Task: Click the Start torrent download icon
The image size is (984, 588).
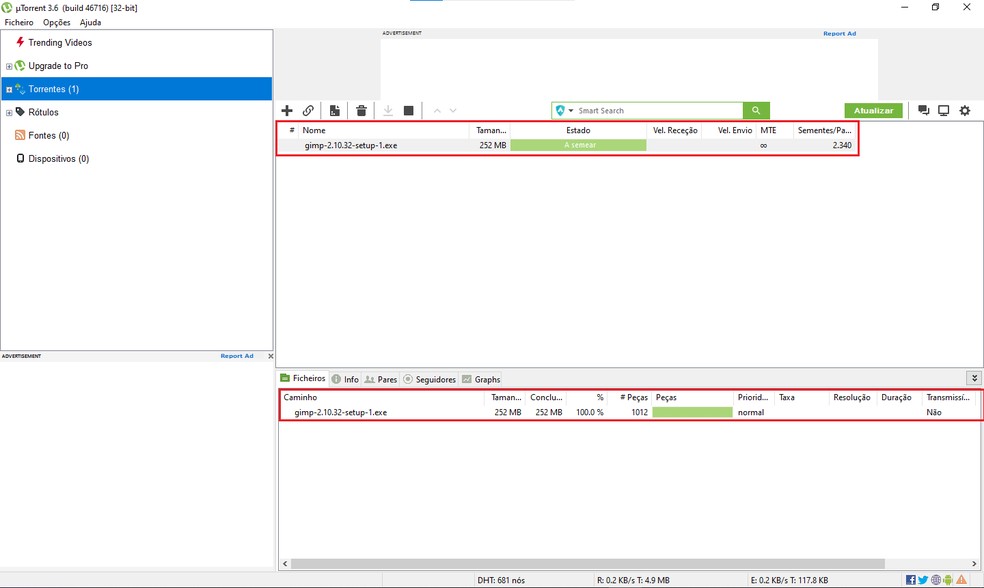Action: 387,110
